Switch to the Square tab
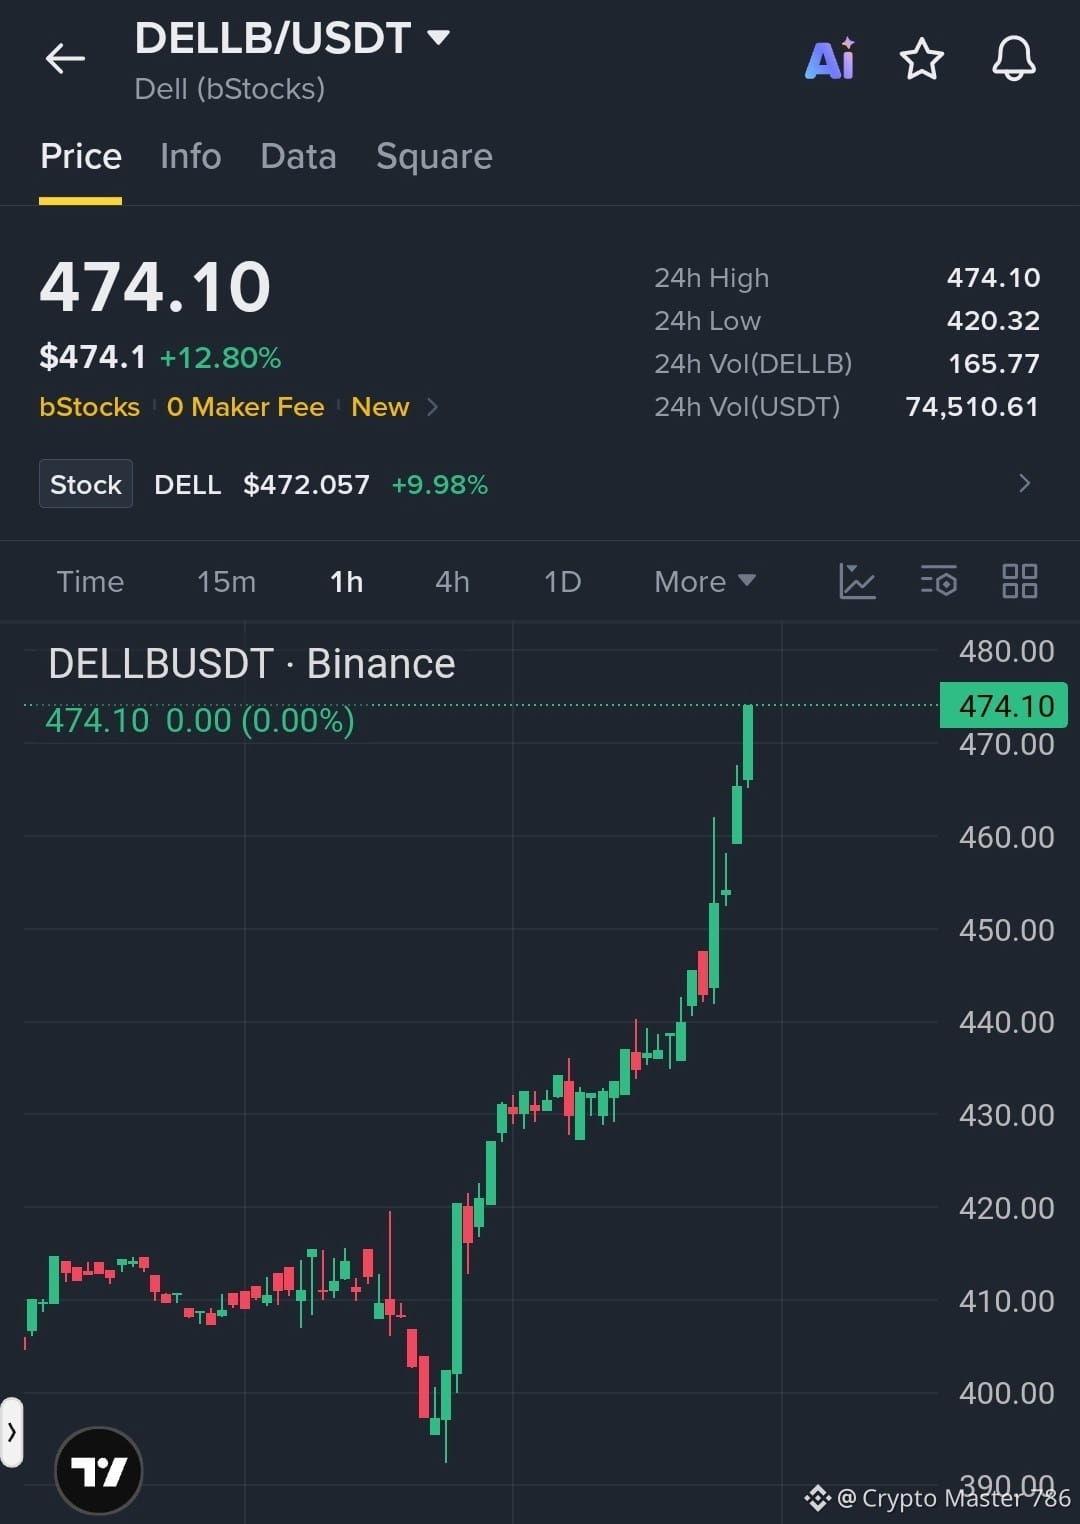Image resolution: width=1080 pixels, height=1524 pixels. coord(434,157)
